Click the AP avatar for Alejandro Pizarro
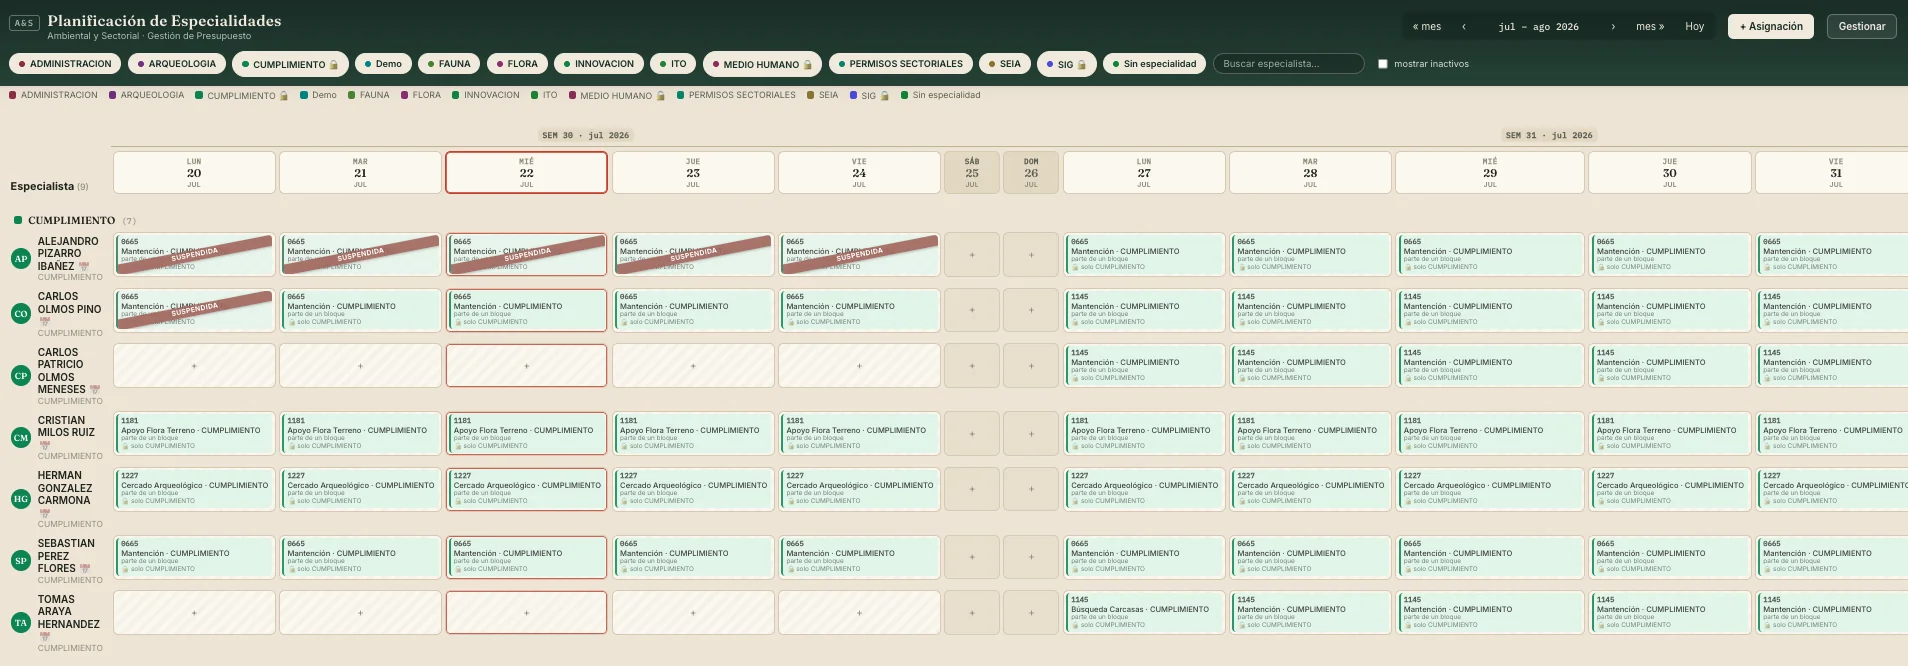Image resolution: width=1908 pixels, height=666 pixels. [x=21, y=258]
